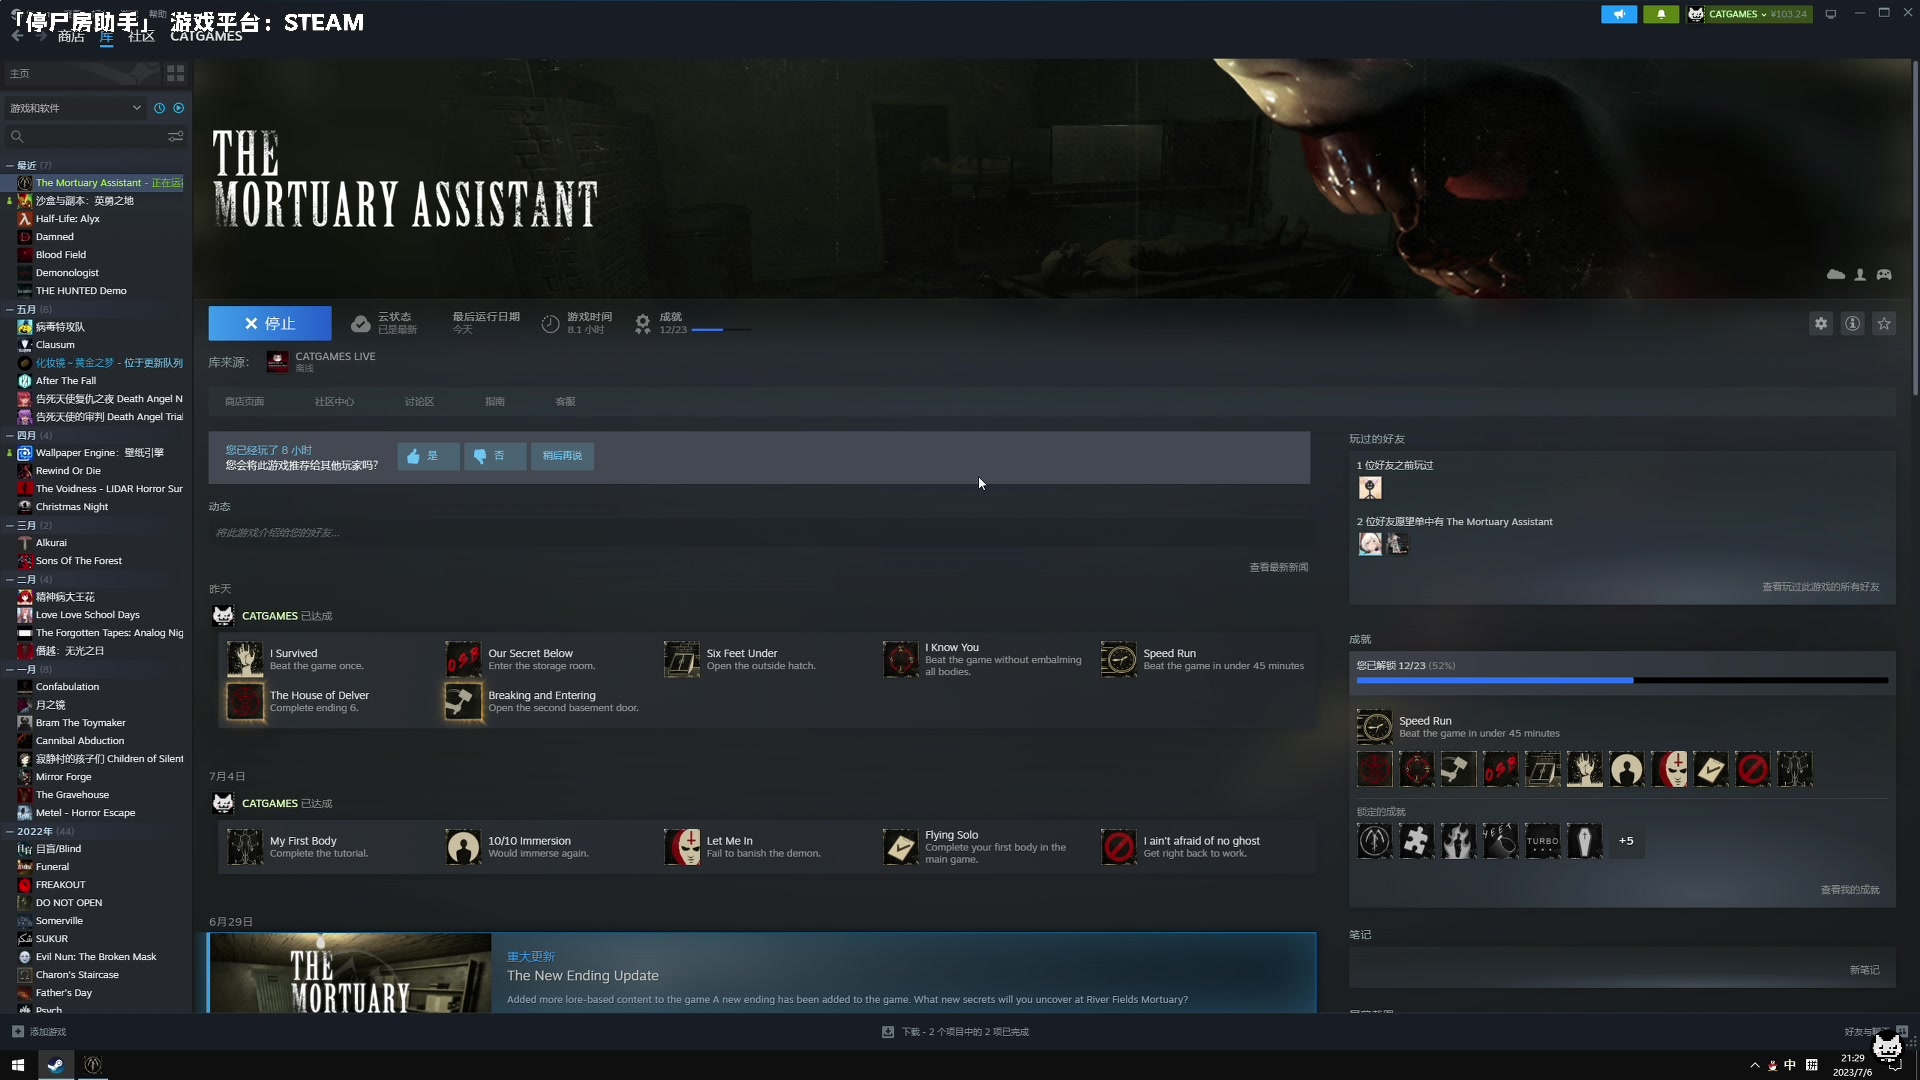This screenshot has height=1080, width=1920.
Task: Collapse the 最近 group
Action: click(10, 166)
